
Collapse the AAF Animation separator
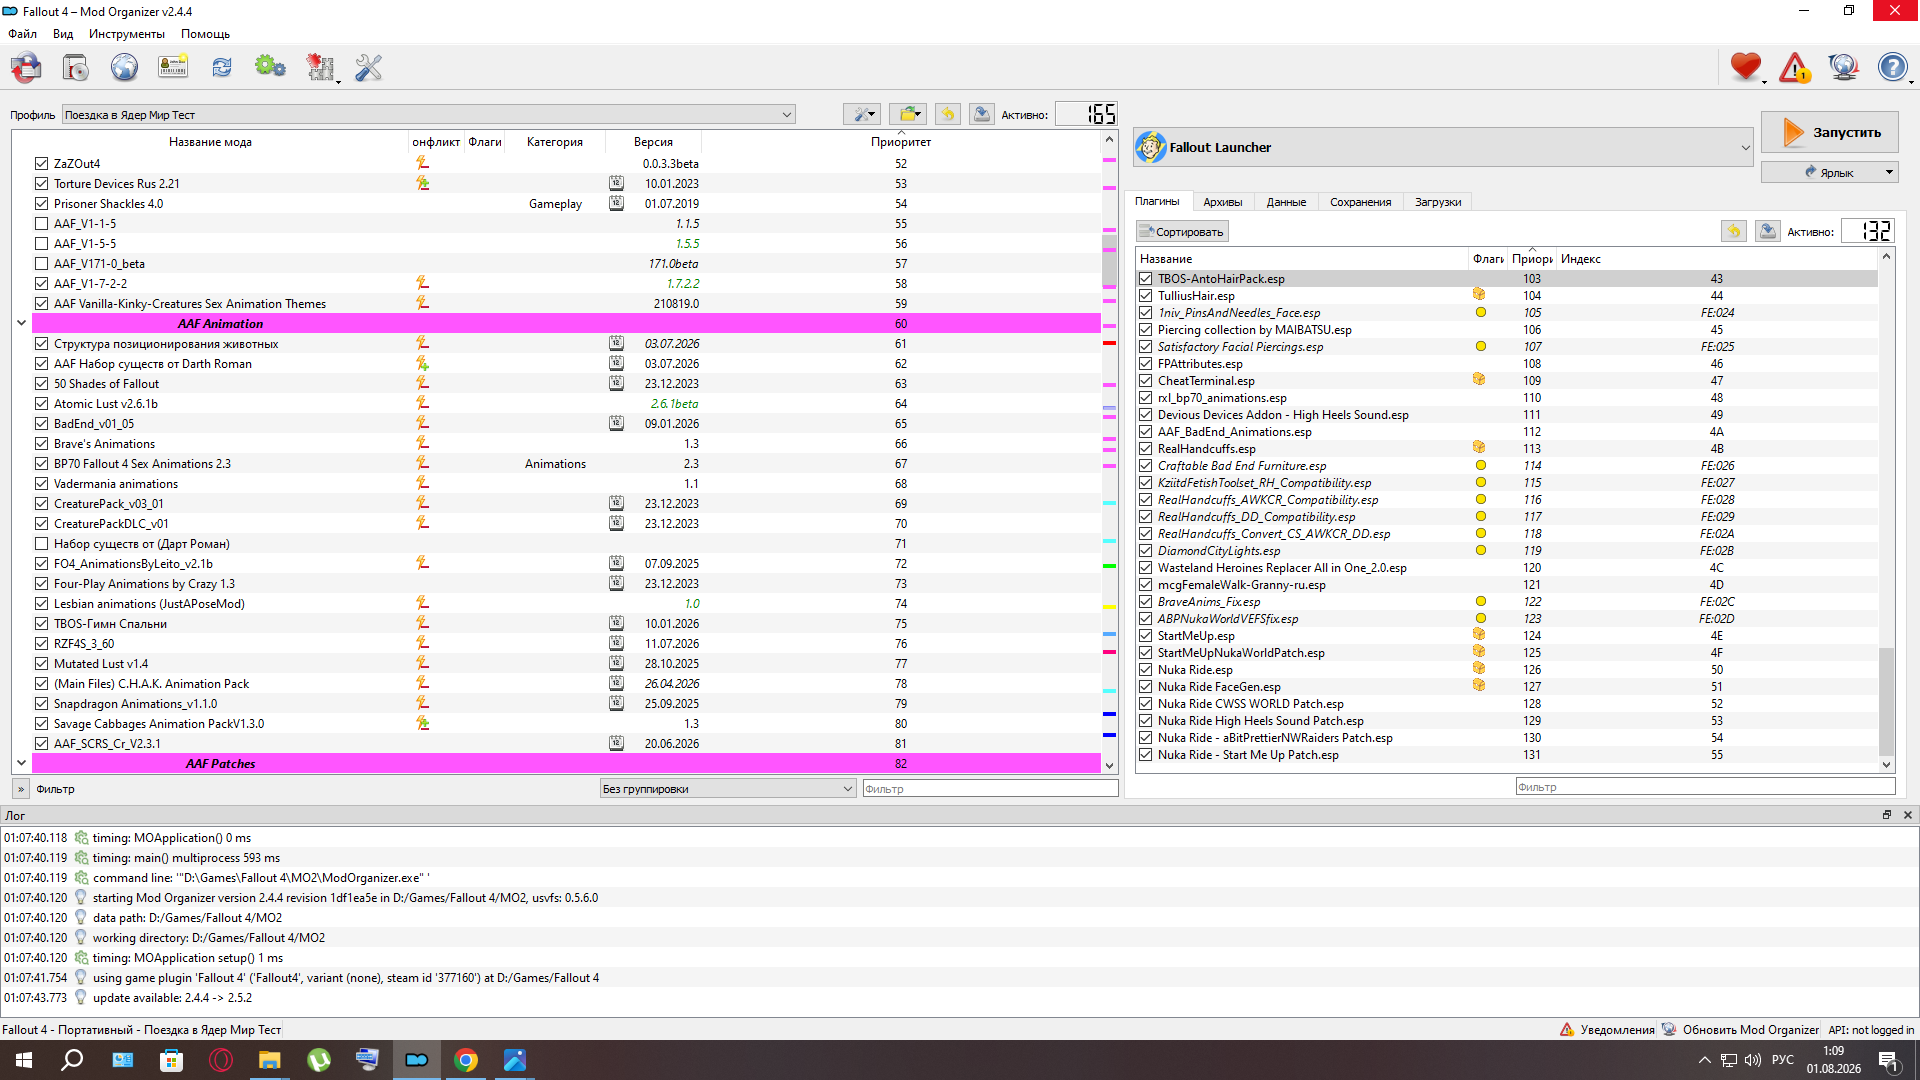coord(21,323)
